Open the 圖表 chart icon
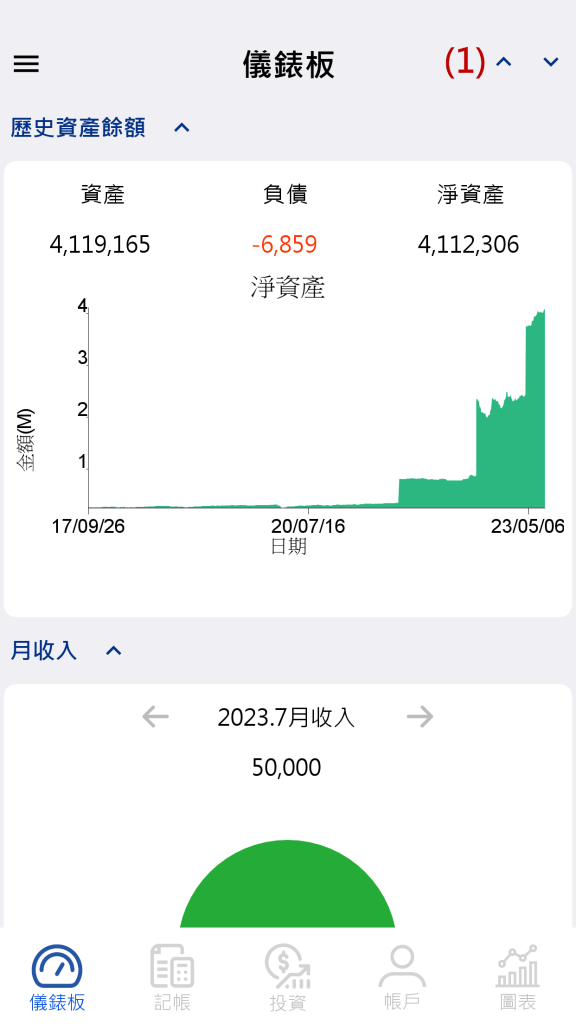The width and height of the screenshot is (576, 1024). point(518,966)
